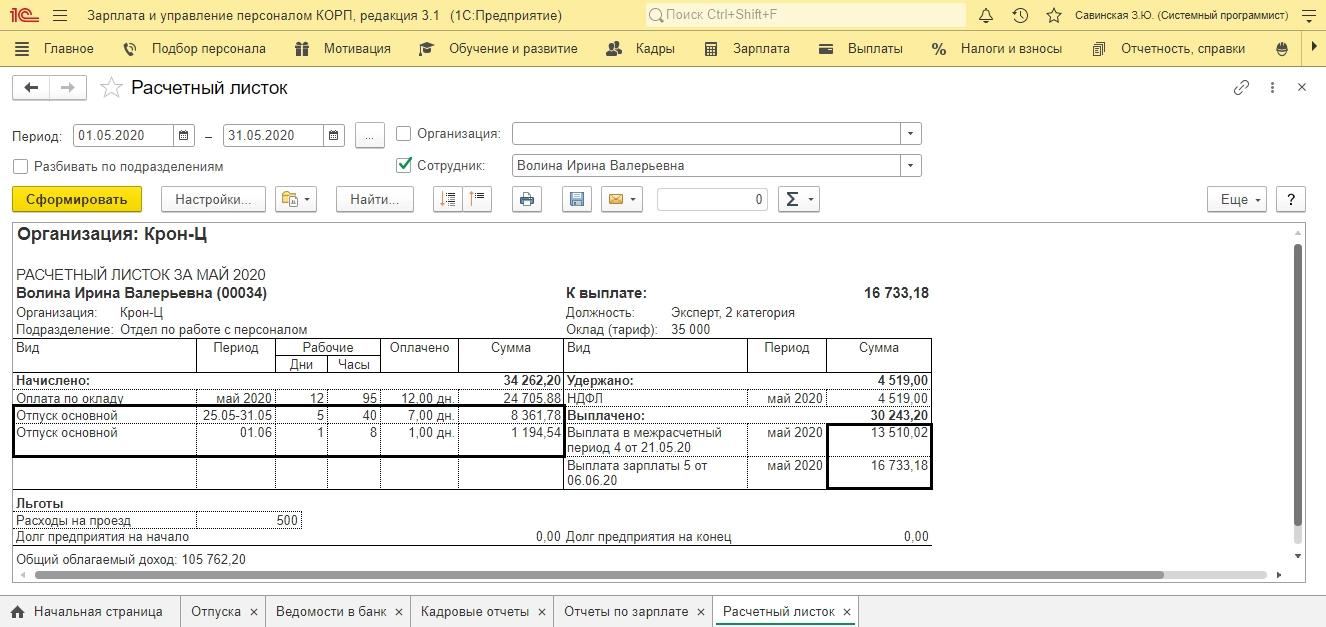
Task: Open the Еще menu
Action: (x=1237, y=199)
